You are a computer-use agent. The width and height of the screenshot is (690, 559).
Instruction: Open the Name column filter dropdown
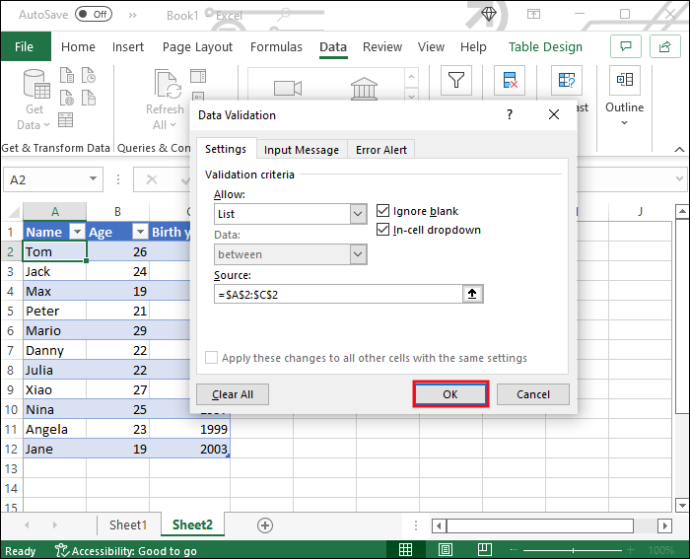(x=77, y=232)
